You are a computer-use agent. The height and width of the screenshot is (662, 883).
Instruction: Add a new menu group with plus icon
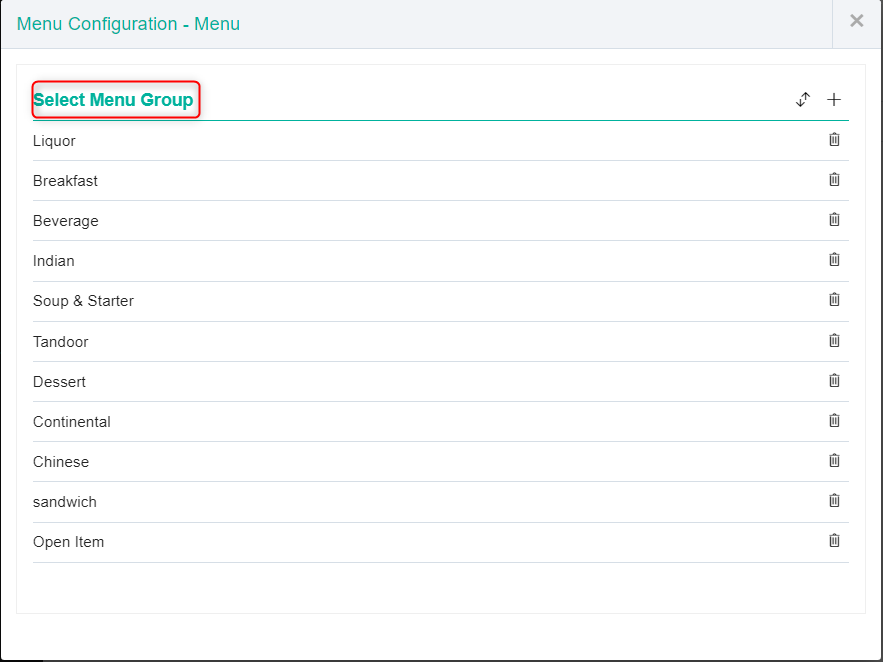pyautogui.click(x=834, y=100)
